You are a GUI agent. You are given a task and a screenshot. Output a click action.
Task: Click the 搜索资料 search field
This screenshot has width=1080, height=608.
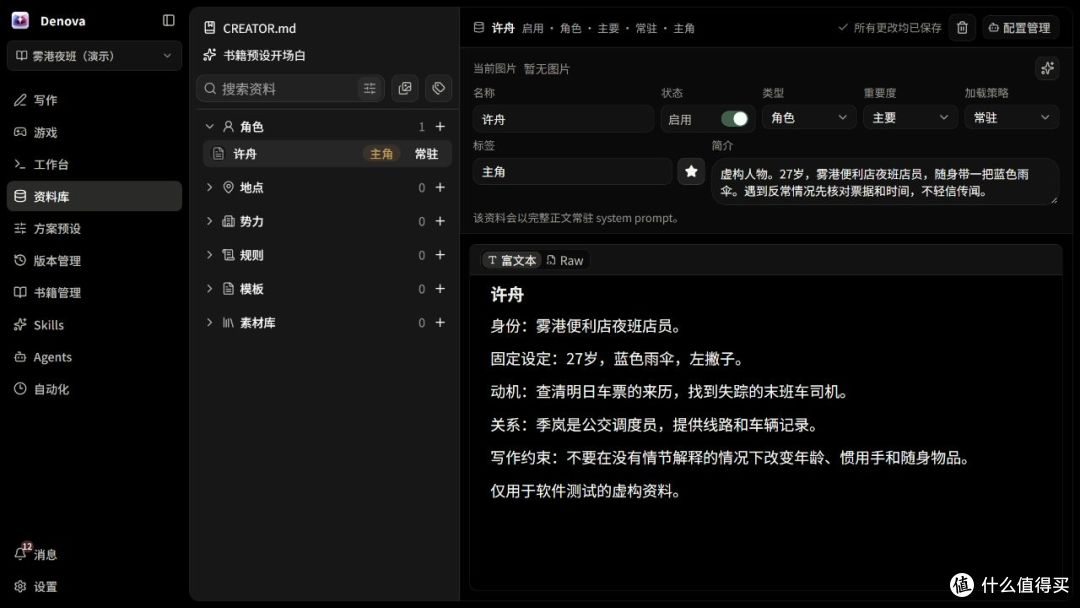[x=279, y=88]
